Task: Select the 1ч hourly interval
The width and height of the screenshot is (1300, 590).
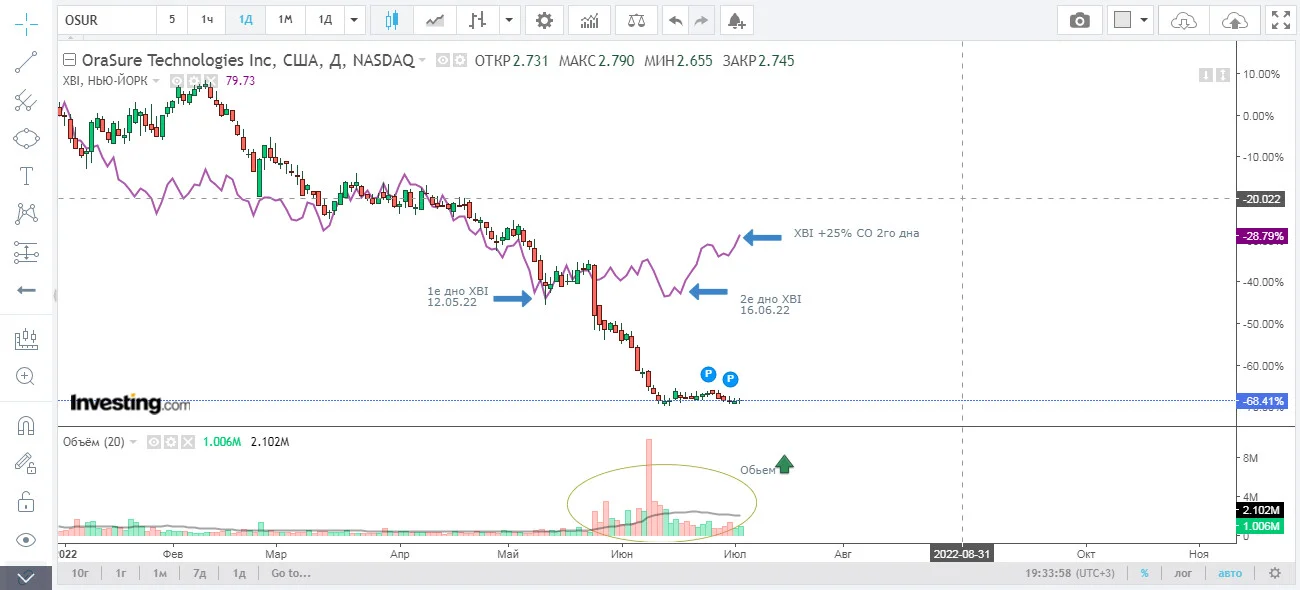Action: 206,19
